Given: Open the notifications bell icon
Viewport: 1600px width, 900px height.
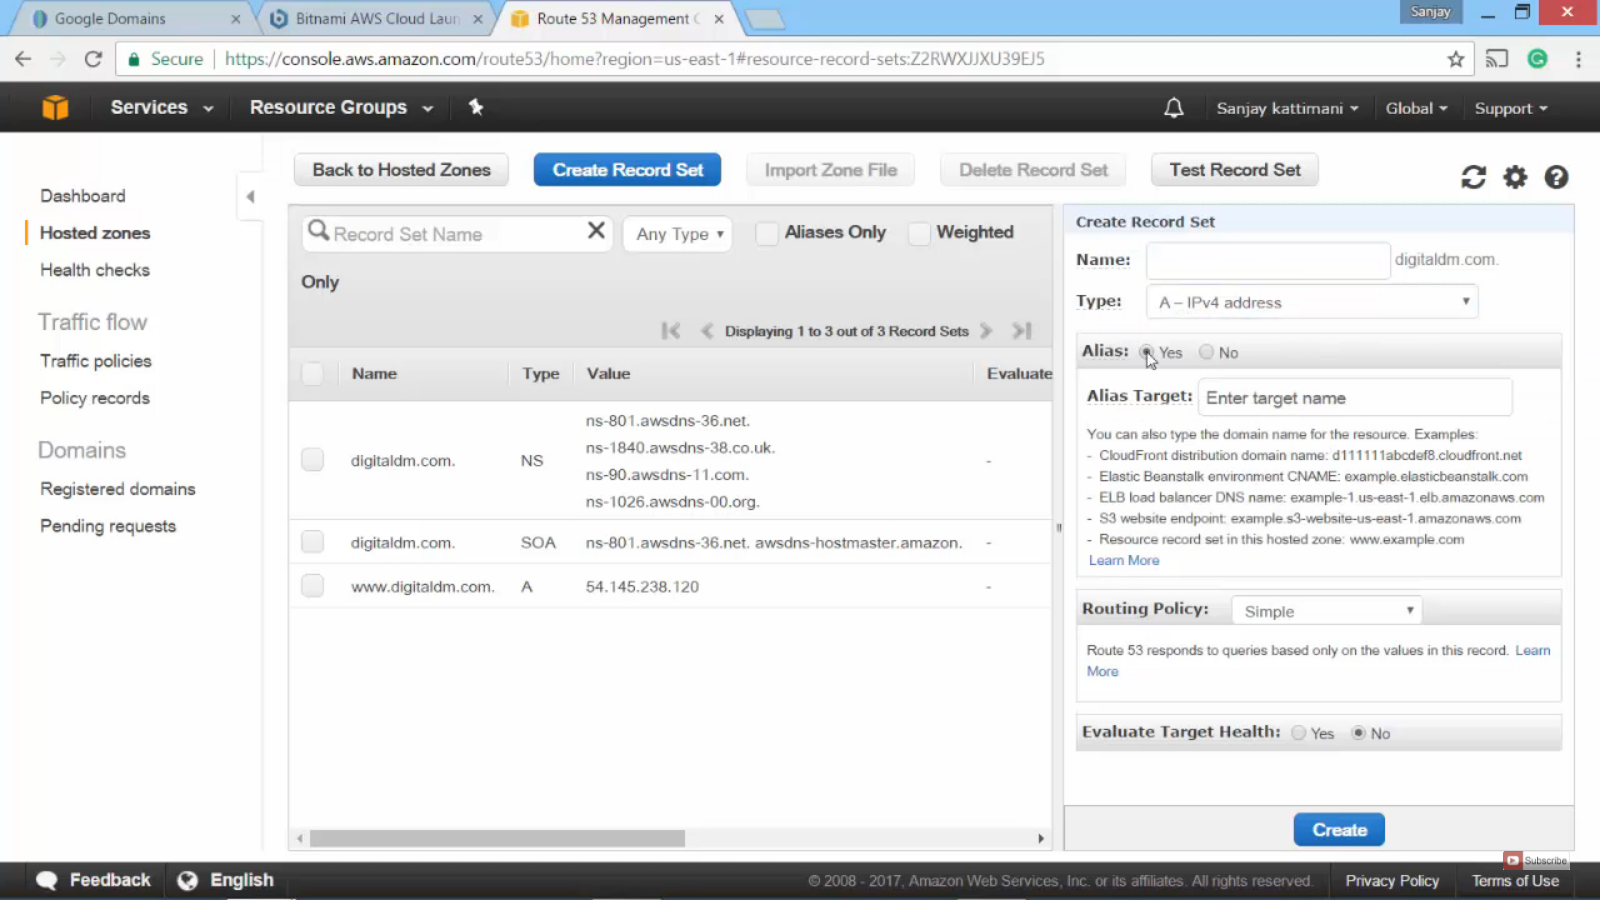Looking at the screenshot, I should click(1174, 108).
